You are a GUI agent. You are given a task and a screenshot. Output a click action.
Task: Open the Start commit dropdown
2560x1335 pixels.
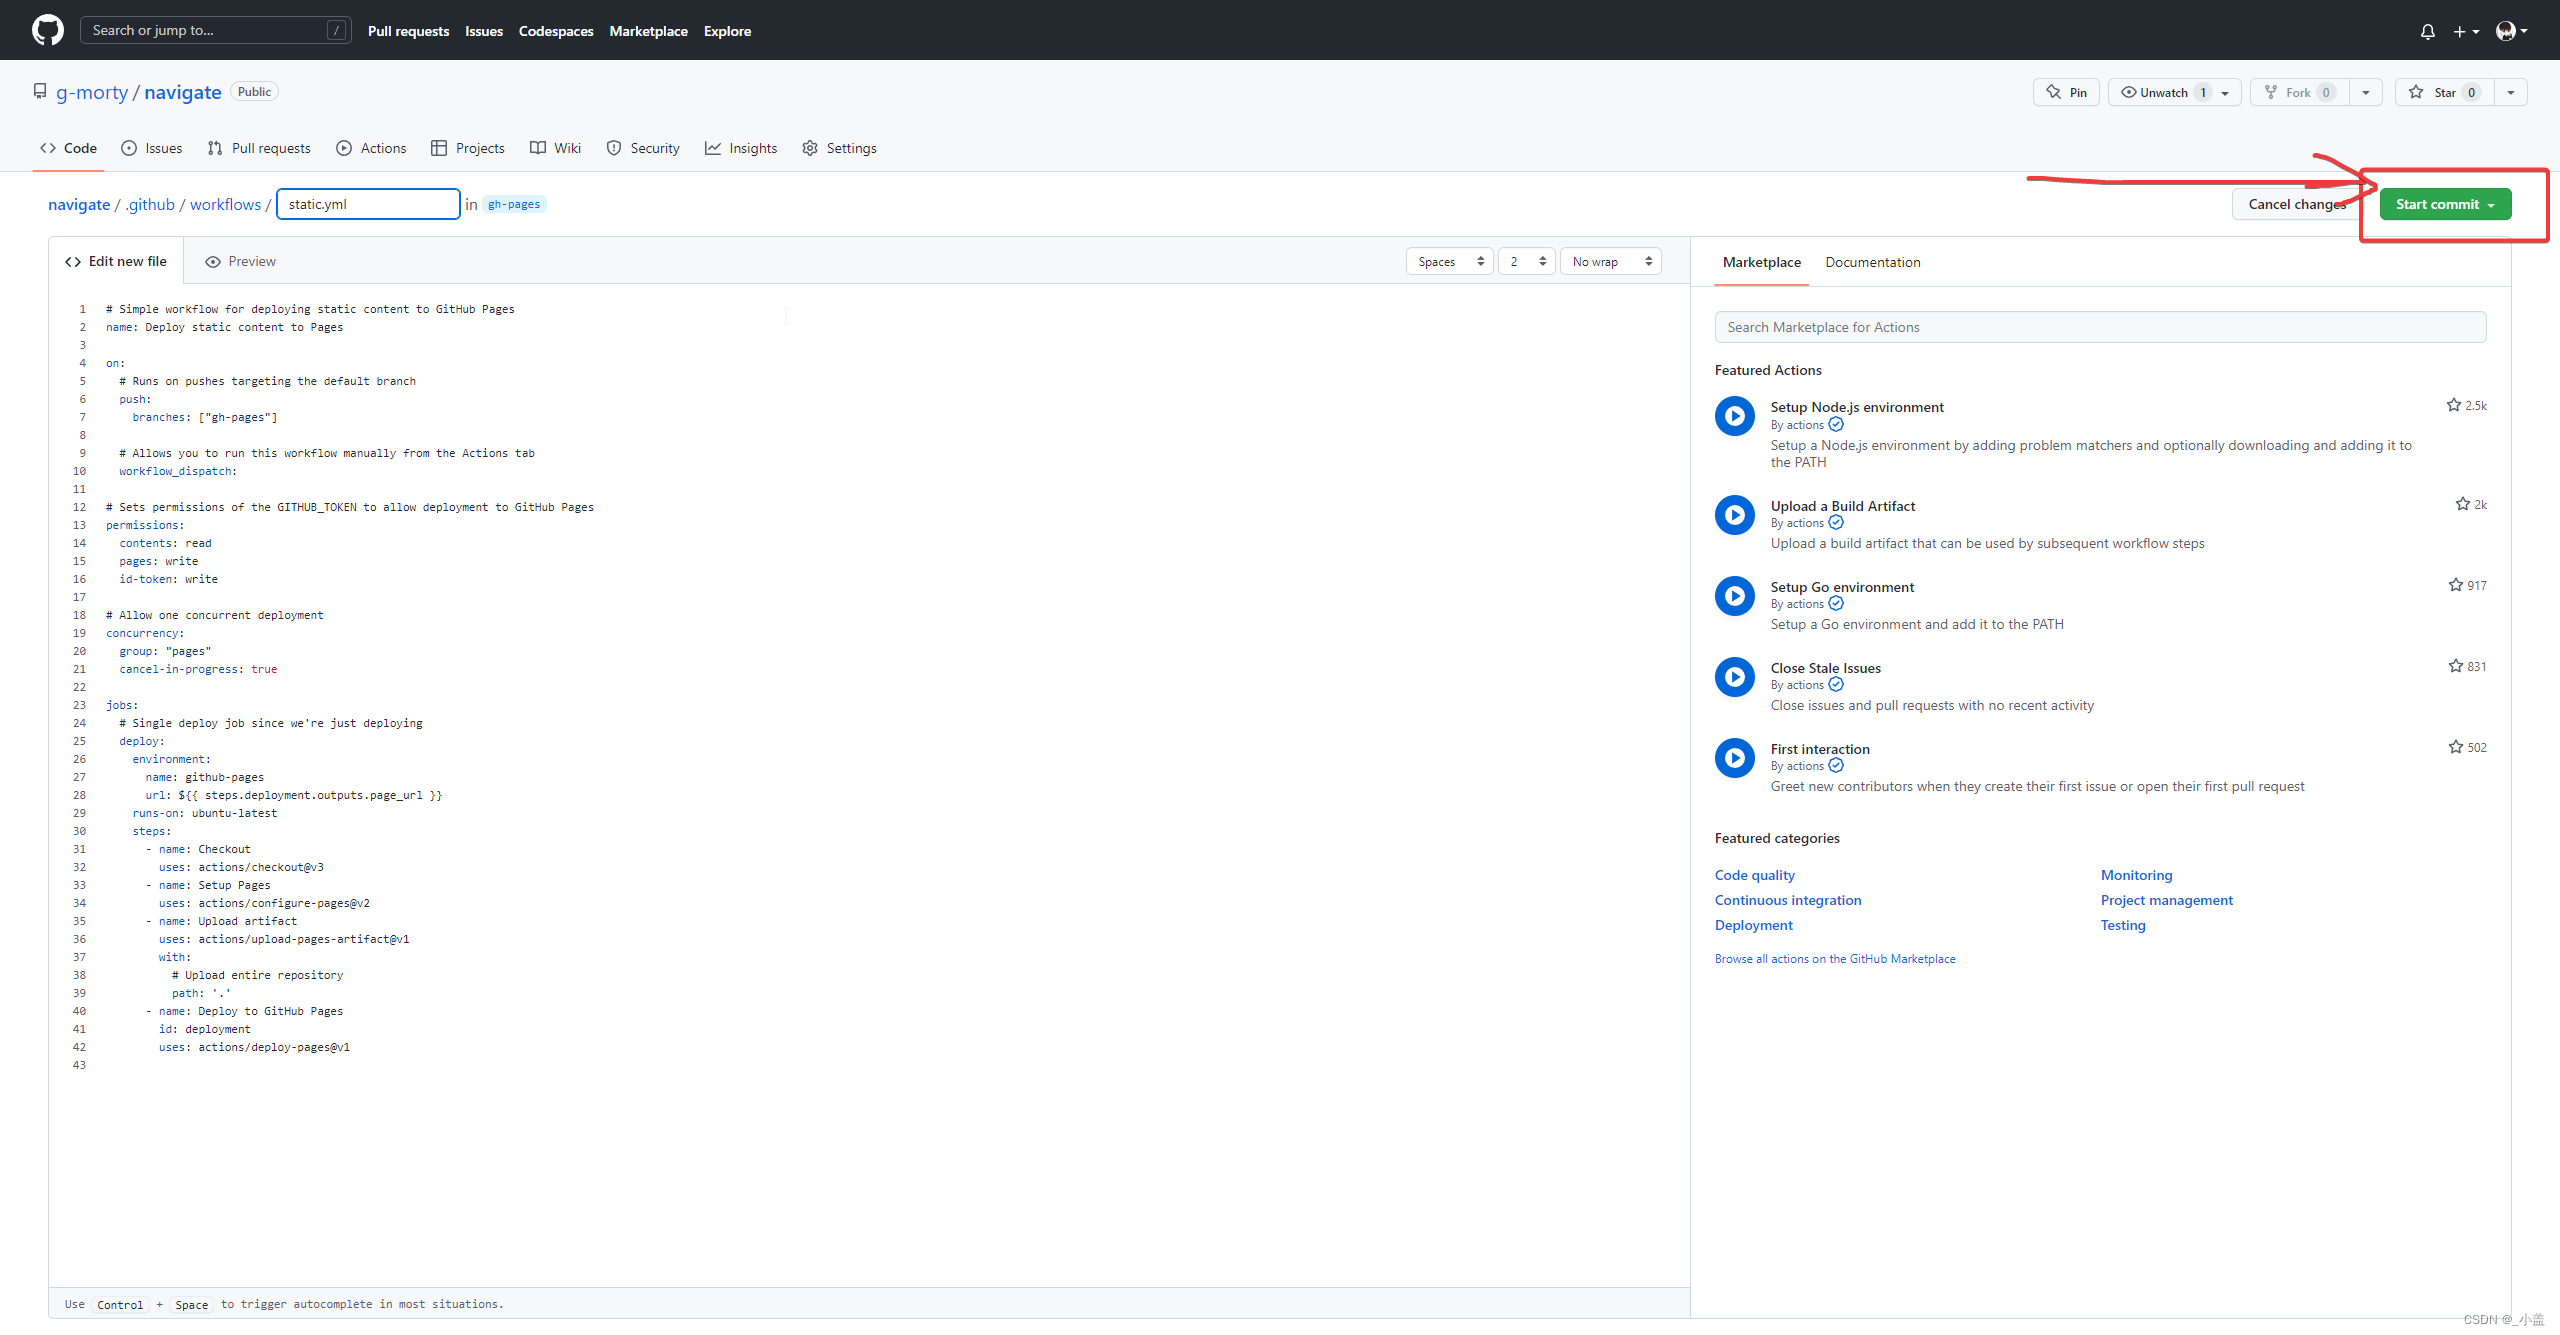tap(2445, 204)
